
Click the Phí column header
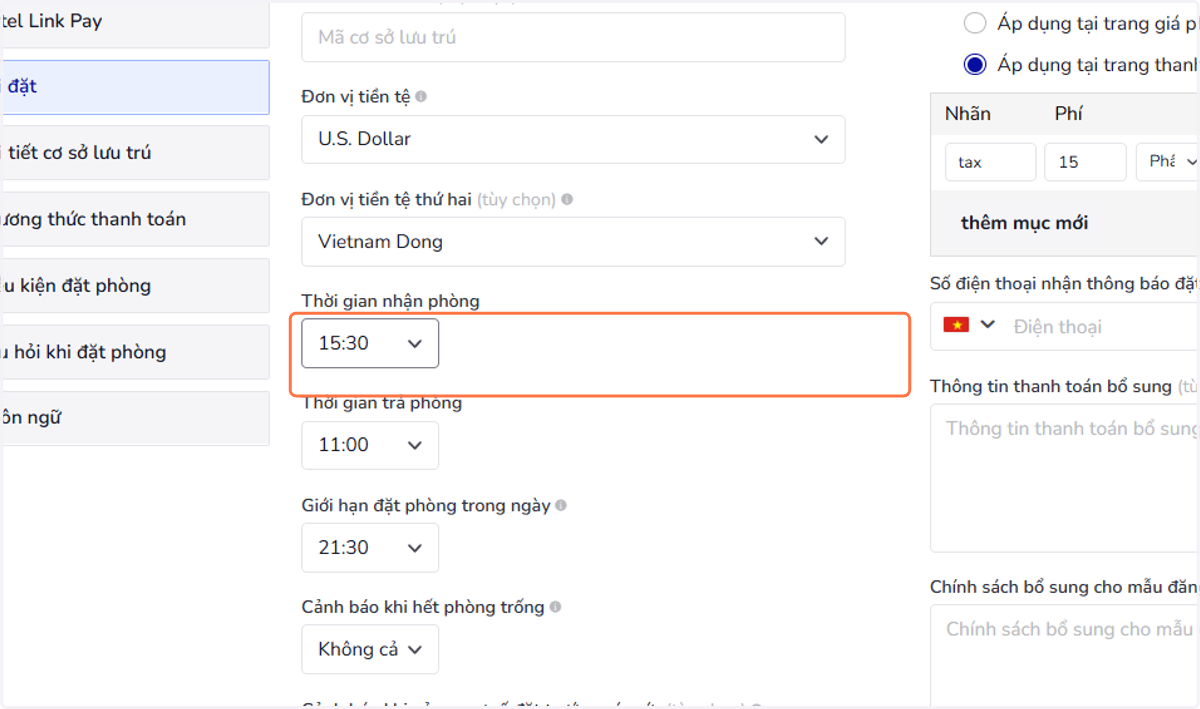click(x=1068, y=114)
